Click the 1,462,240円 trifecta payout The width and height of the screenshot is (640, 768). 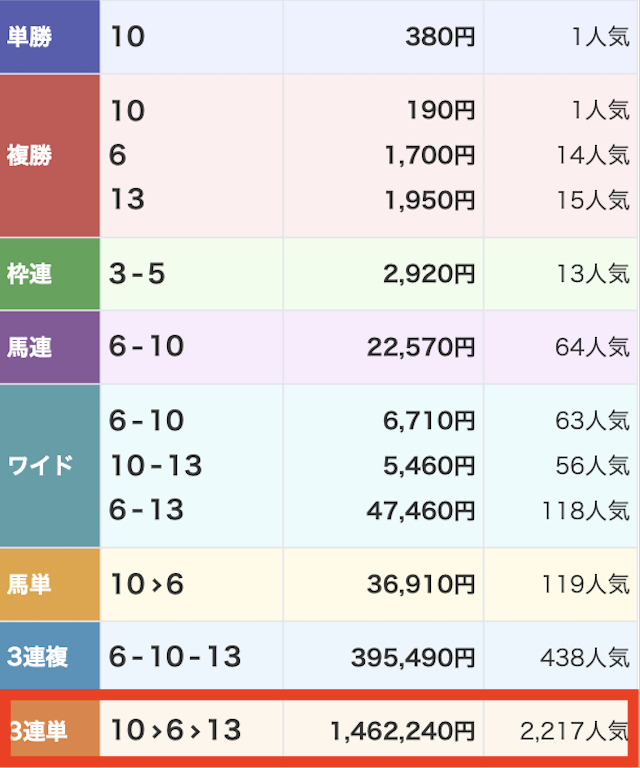pyautogui.click(x=402, y=732)
